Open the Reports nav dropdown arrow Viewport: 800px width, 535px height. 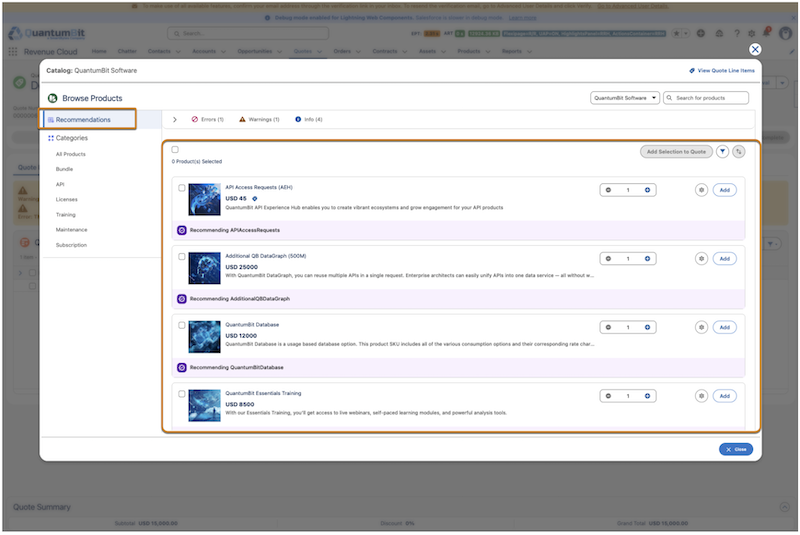[x=529, y=52]
